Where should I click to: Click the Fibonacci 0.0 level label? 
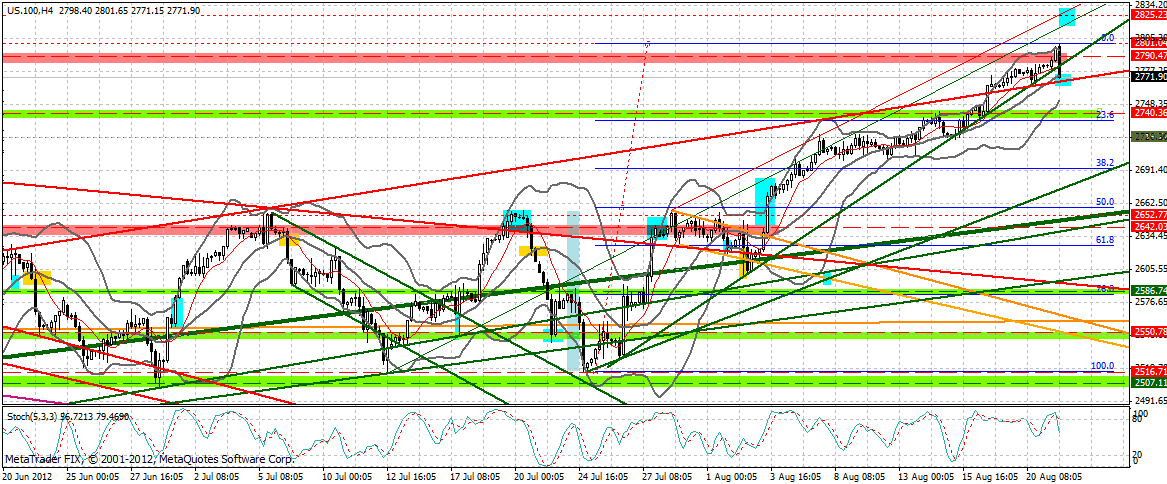(1107, 38)
